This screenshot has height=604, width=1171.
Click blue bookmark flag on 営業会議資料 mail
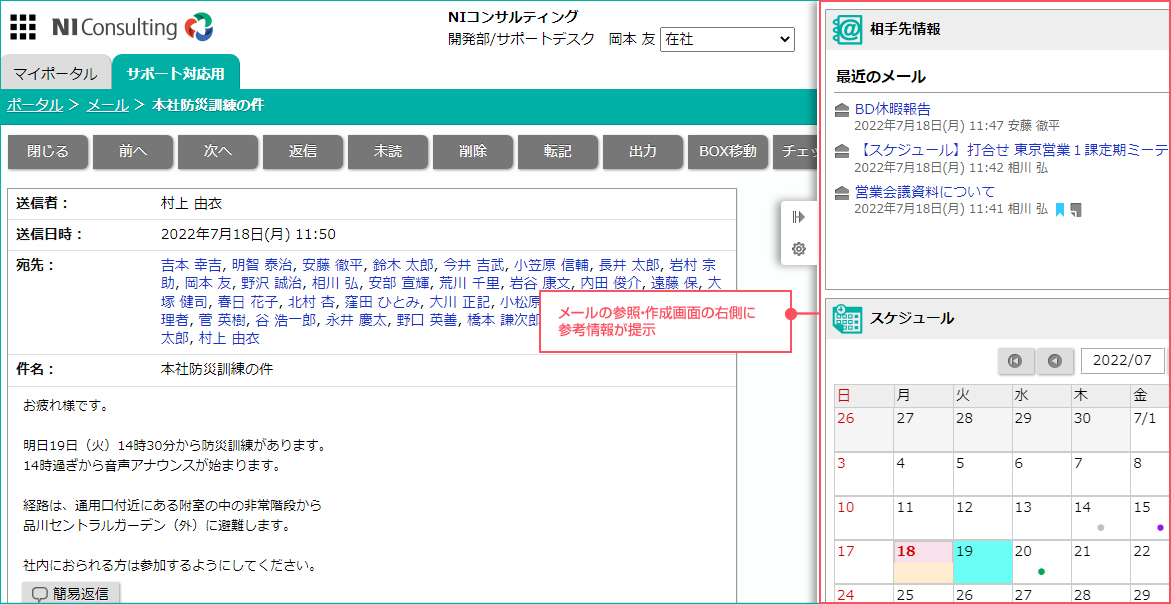tap(1059, 209)
